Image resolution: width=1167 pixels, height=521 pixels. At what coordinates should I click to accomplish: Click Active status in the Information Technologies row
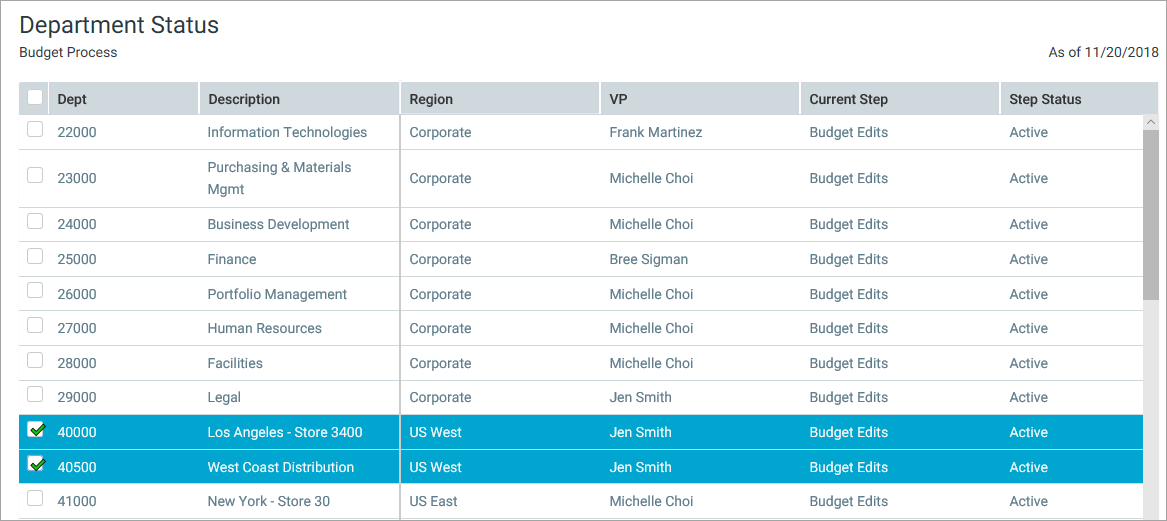(x=1029, y=132)
